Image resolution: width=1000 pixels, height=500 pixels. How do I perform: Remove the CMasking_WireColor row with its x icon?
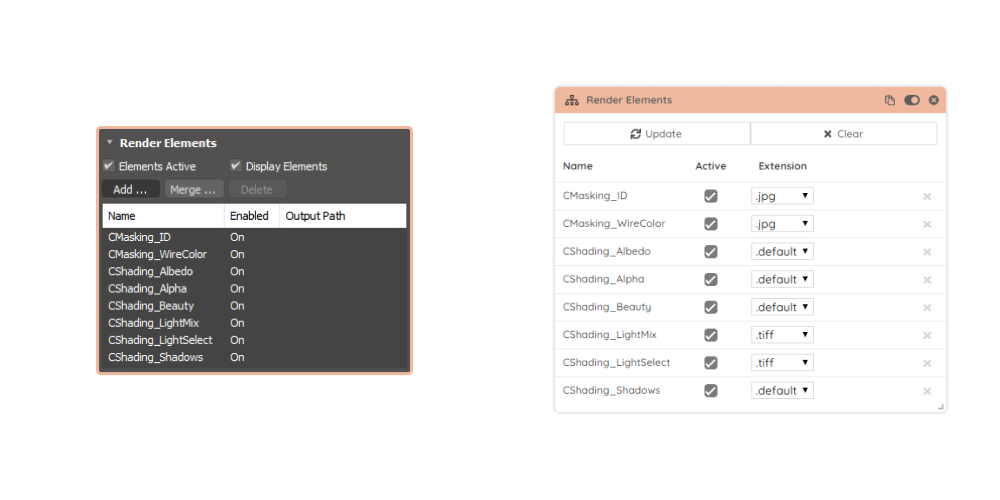tap(927, 224)
